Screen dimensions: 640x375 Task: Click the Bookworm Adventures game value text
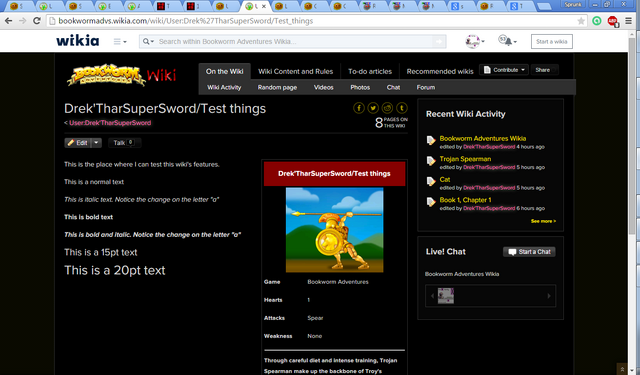pos(338,282)
